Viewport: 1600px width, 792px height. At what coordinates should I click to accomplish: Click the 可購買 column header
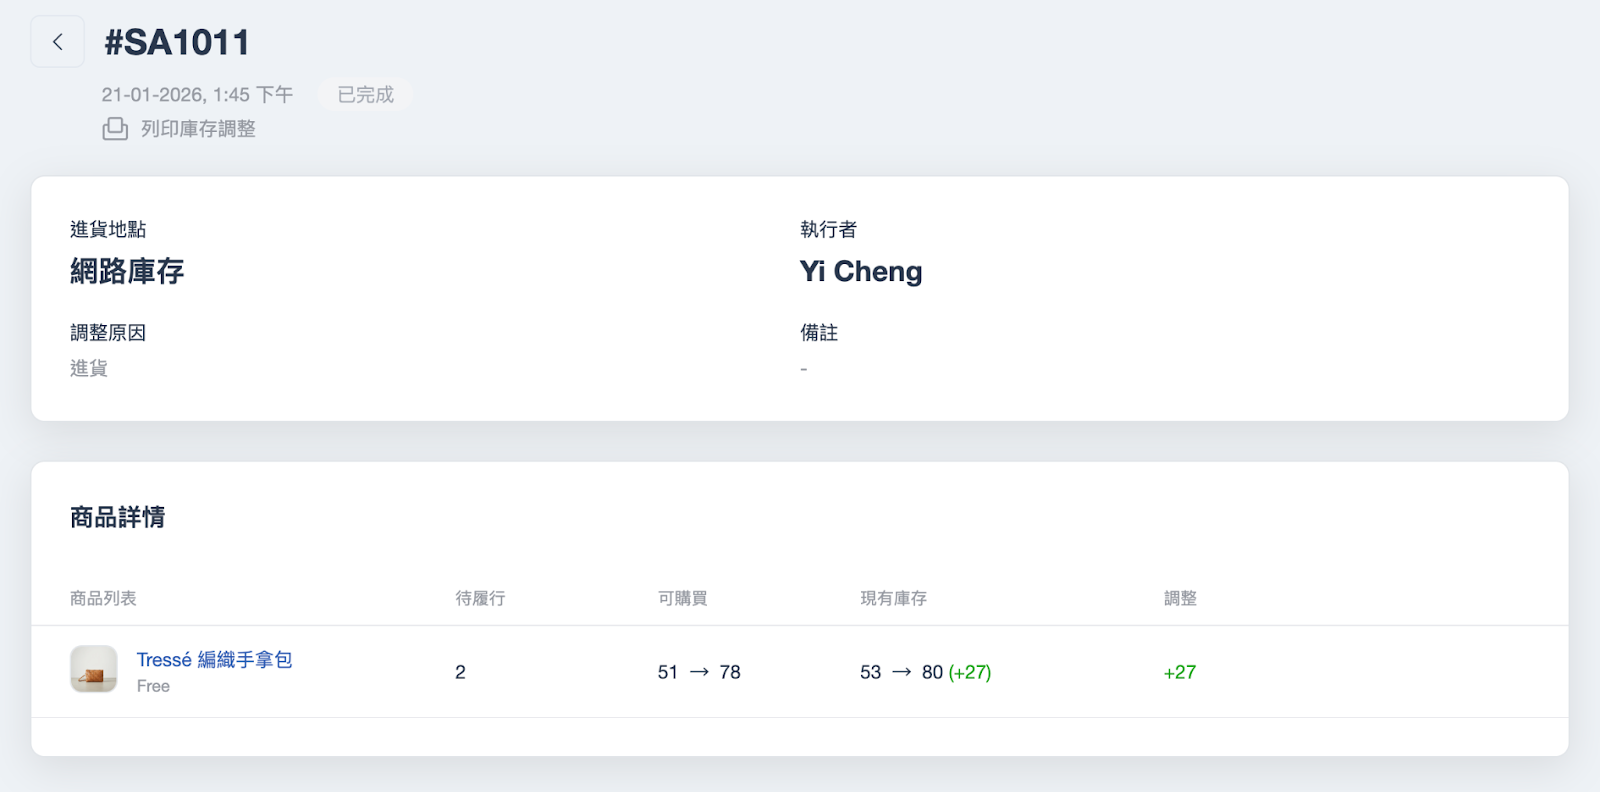(x=682, y=598)
